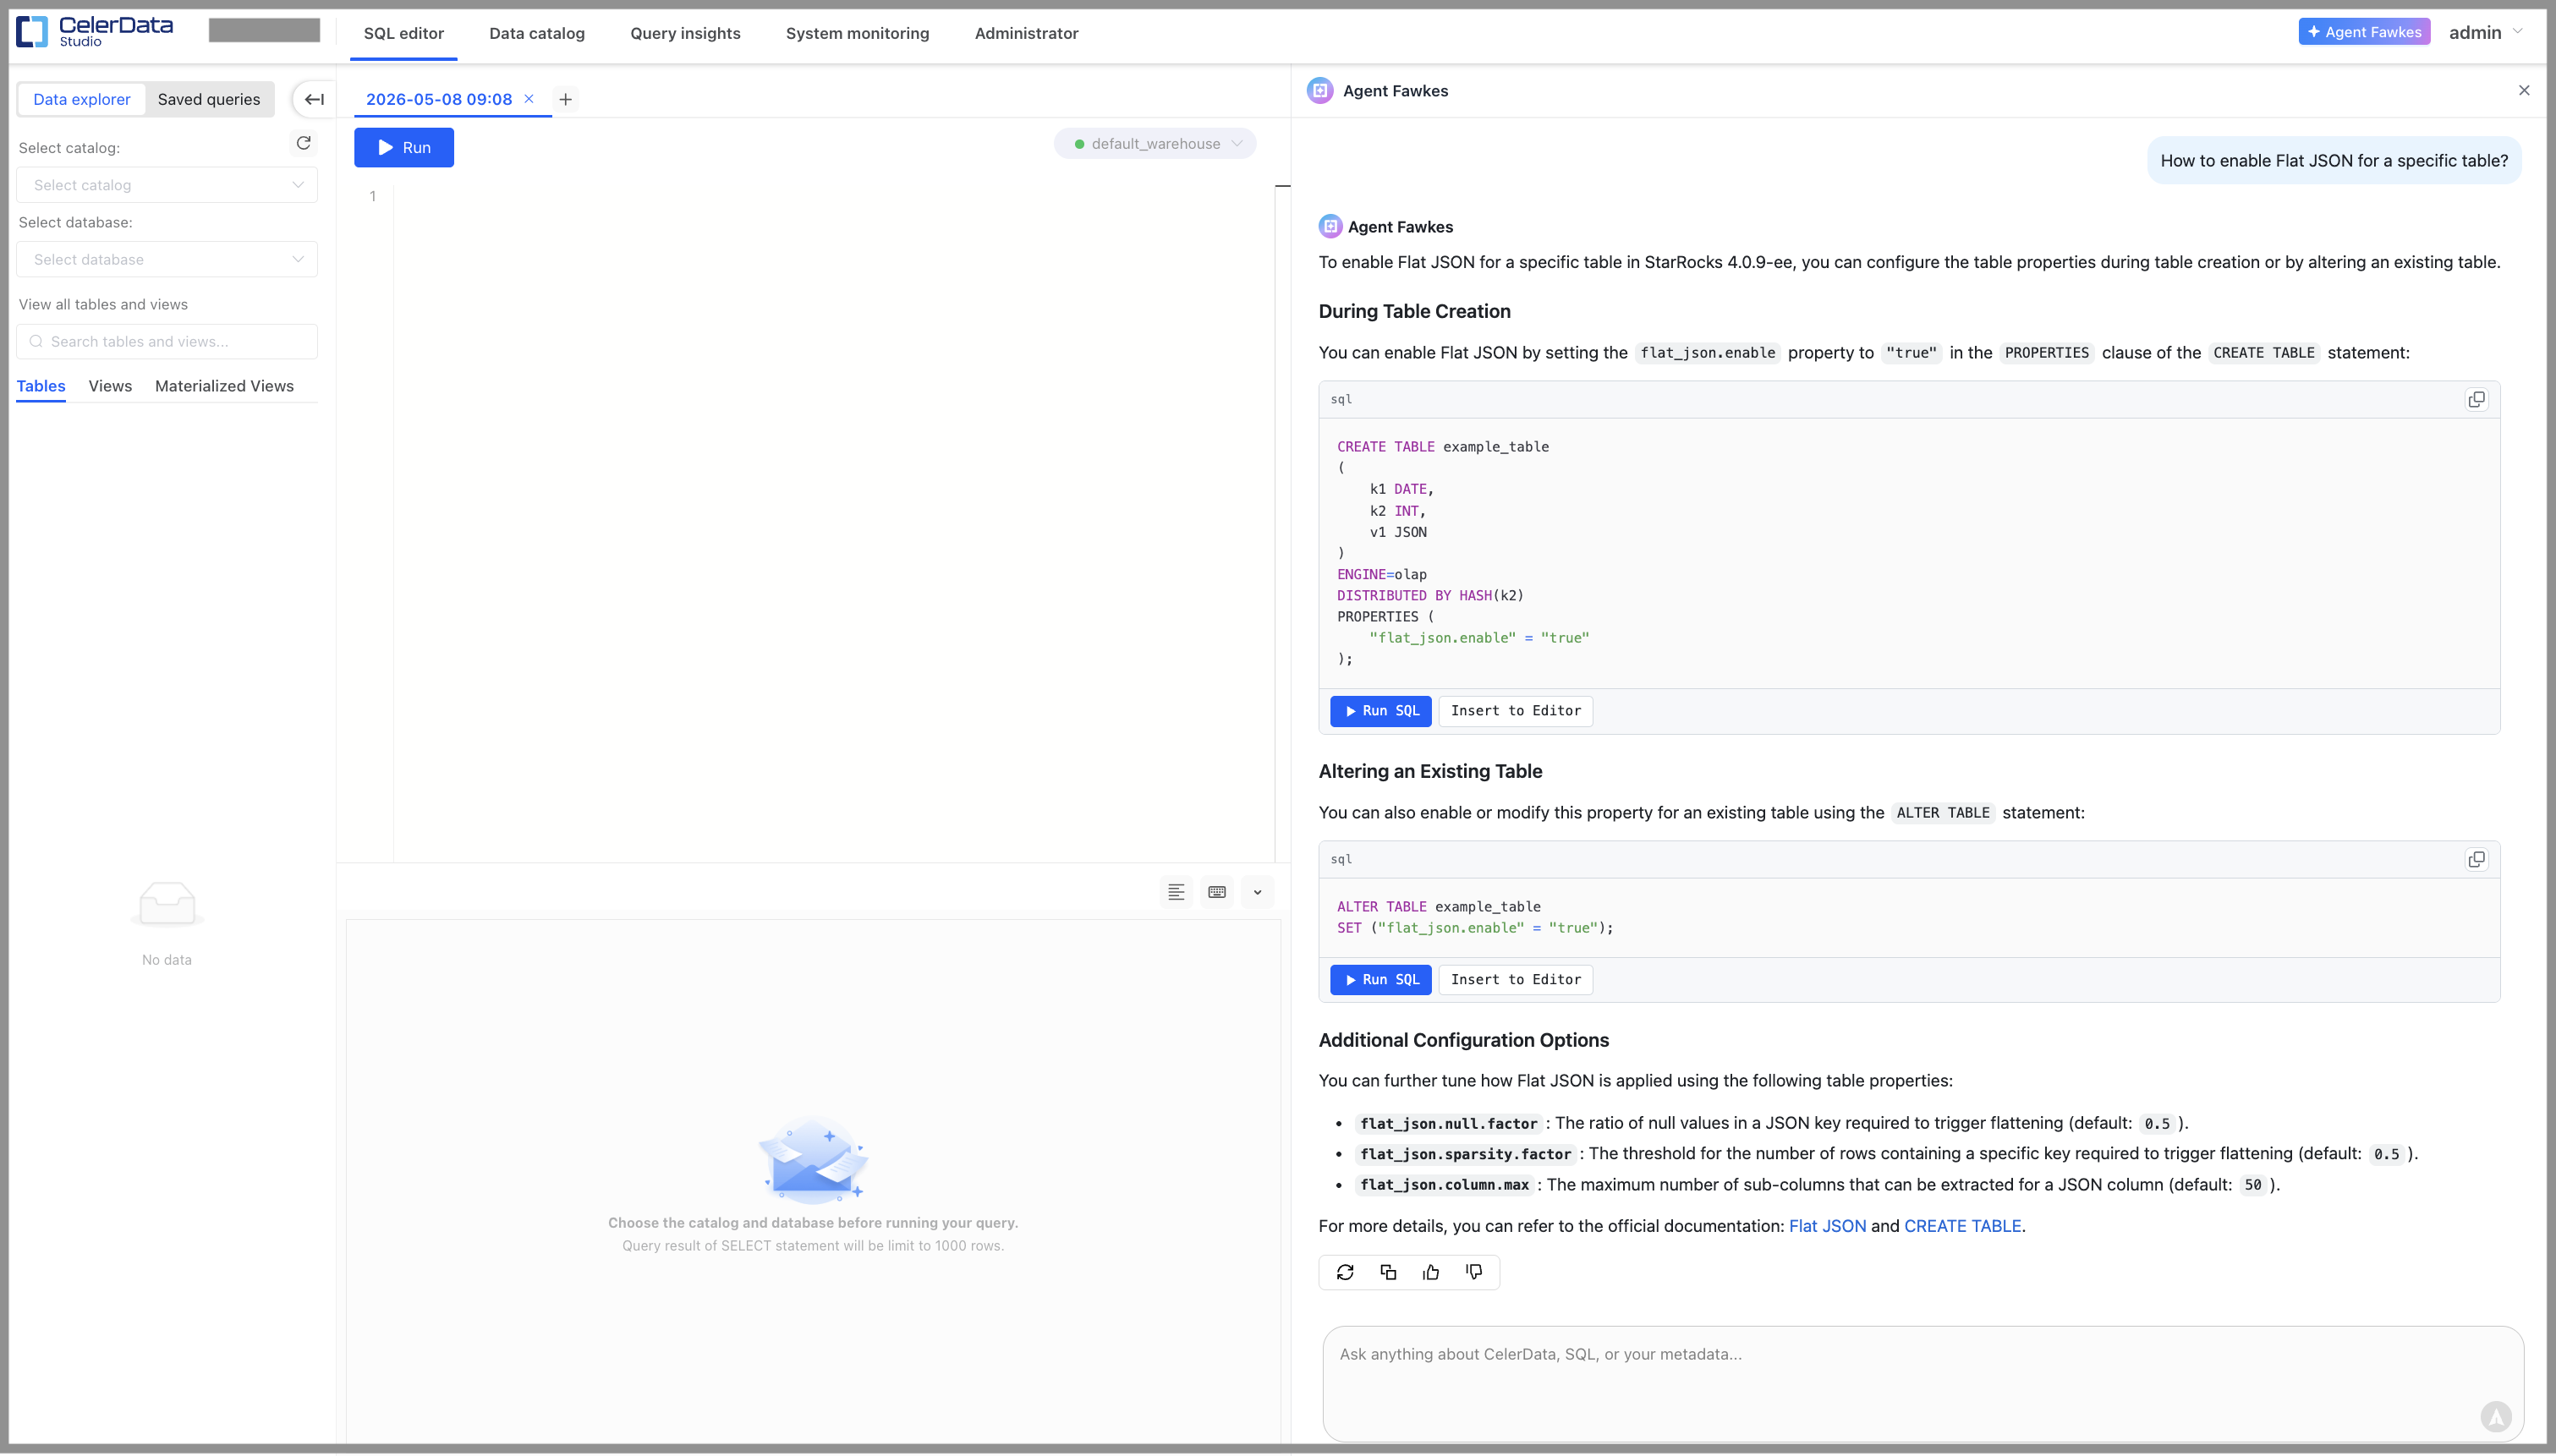Screen dimensions: 2556x1456
Task: Run SQL for the ALTER TABLE example
Action: coord(1381,980)
